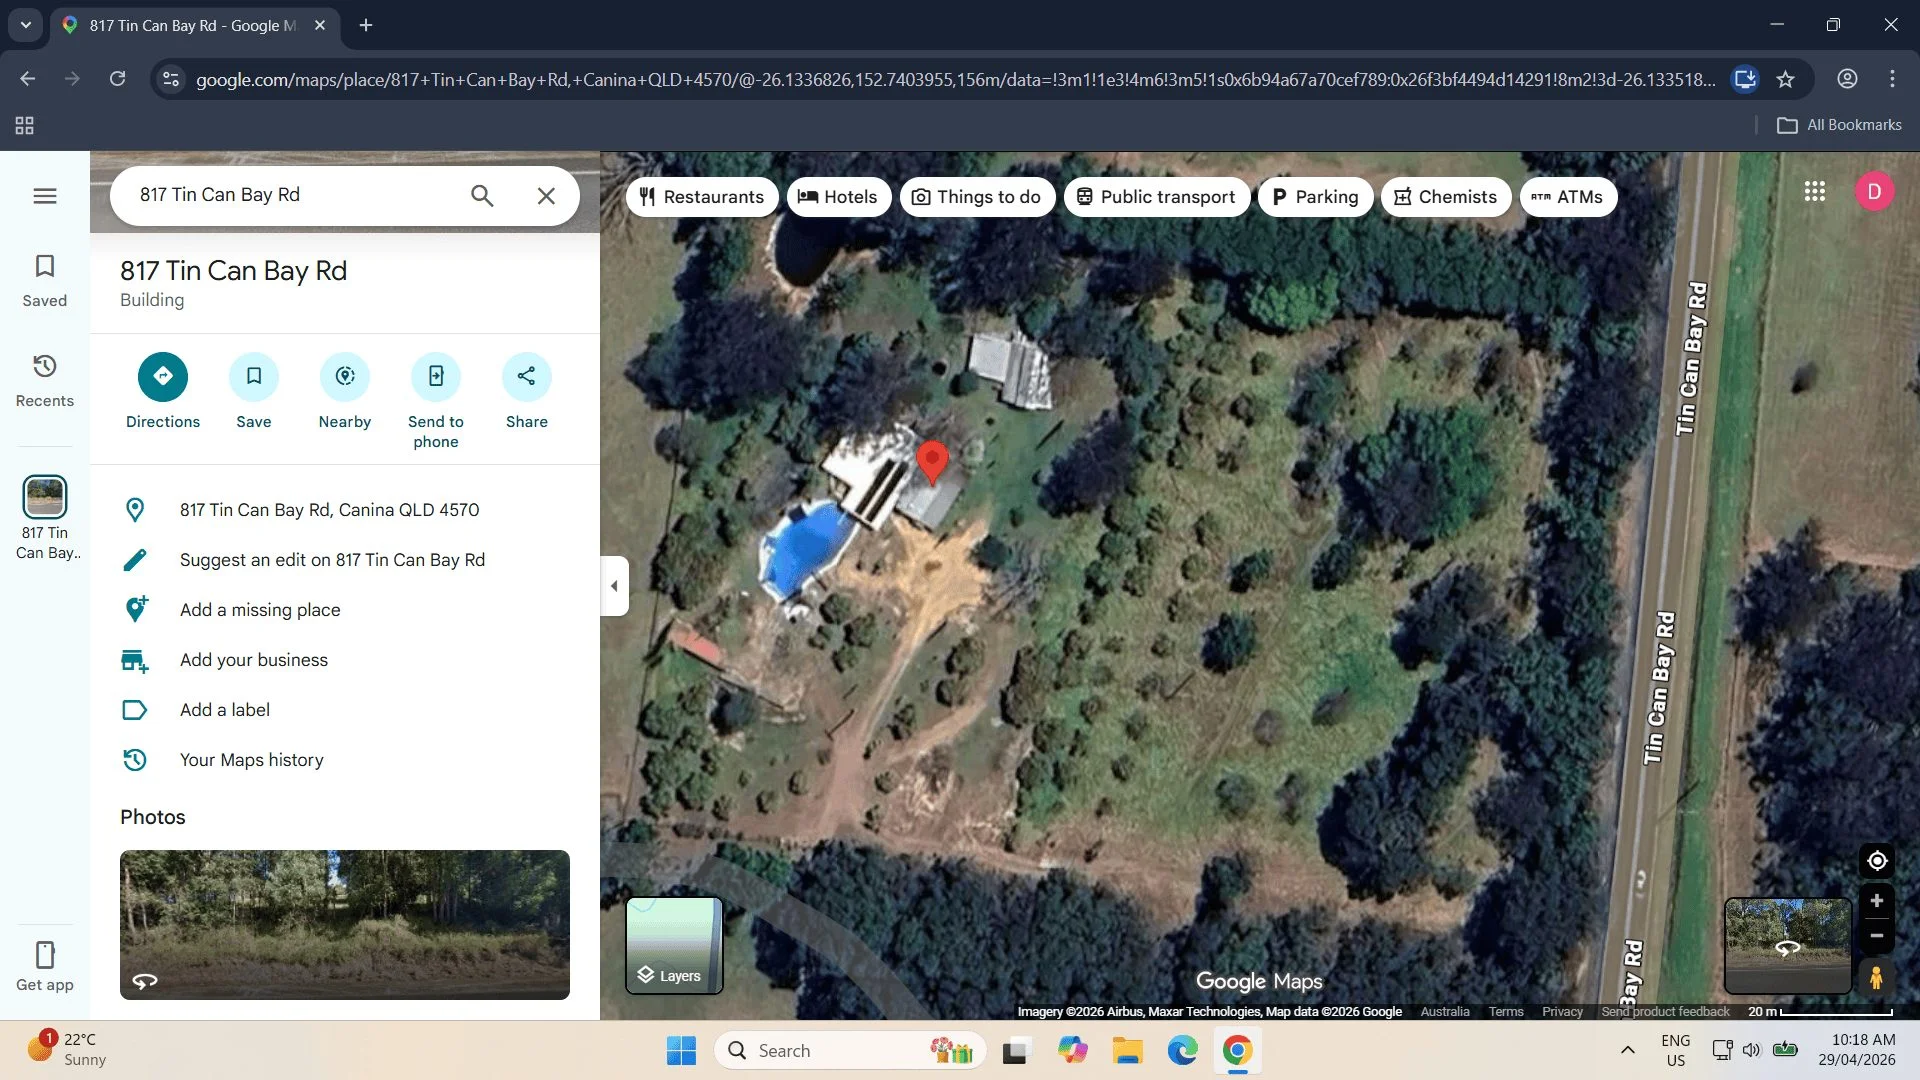Image resolution: width=1920 pixels, height=1080 pixels.
Task: Open All Bookmarks folder
Action: click(x=1840, y=125)
